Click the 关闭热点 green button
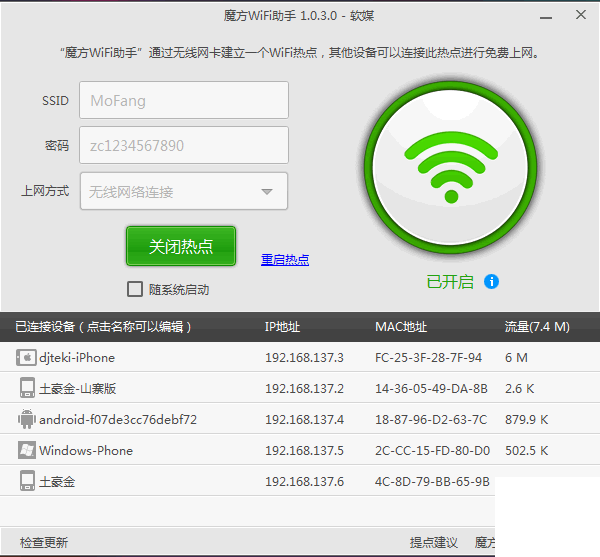 pyautogui.click(x=181, y=246)
